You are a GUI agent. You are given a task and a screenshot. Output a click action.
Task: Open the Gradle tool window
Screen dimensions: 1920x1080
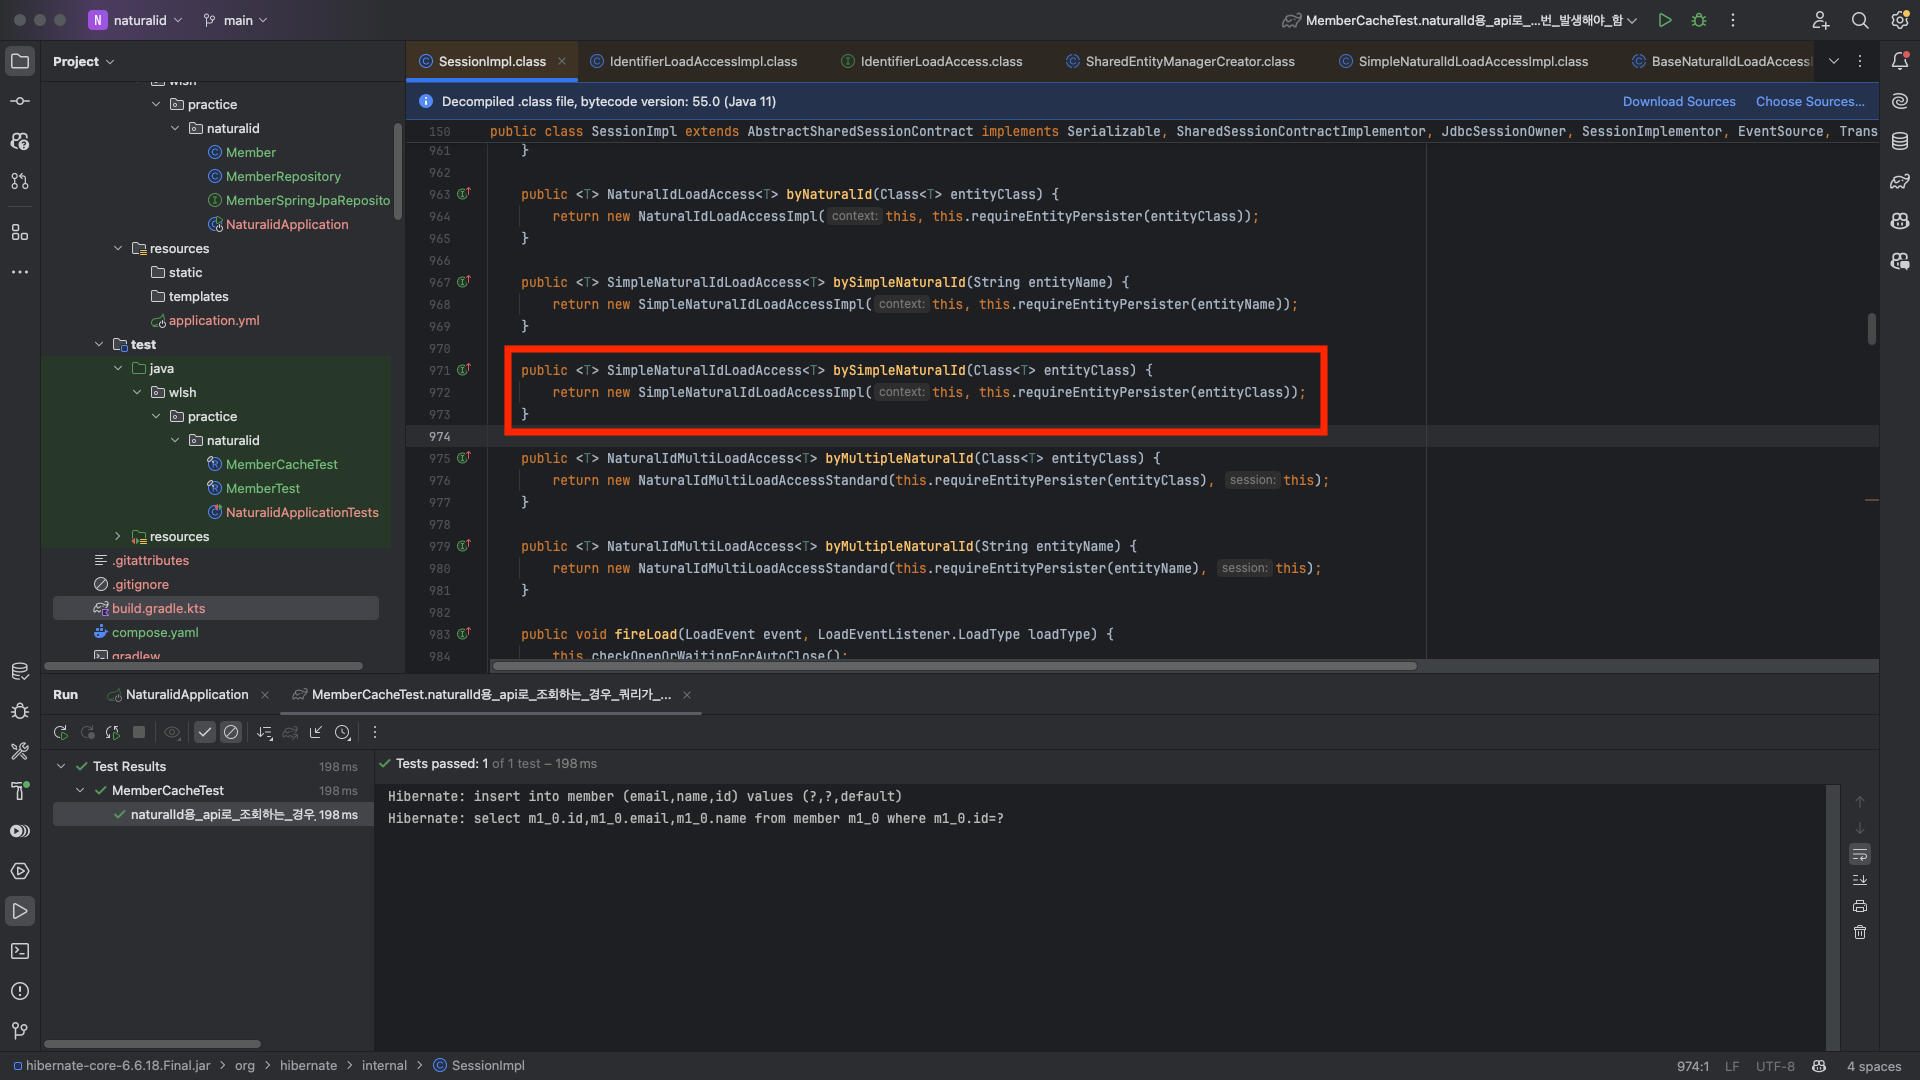1900,181
